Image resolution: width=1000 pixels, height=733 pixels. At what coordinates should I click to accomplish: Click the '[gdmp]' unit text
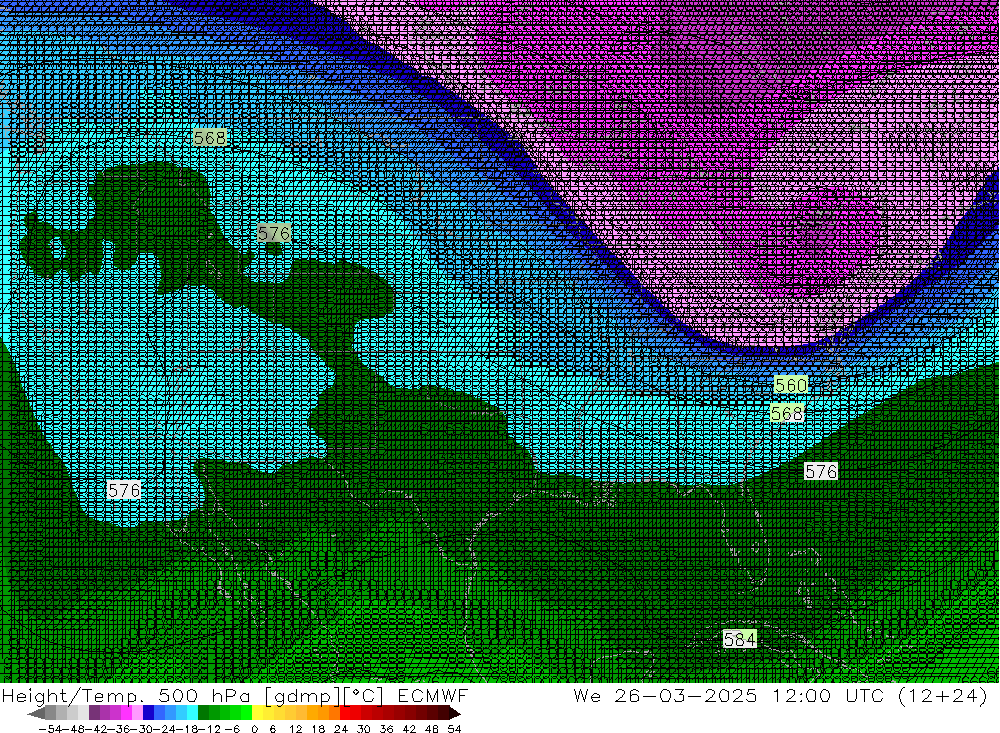302,695
